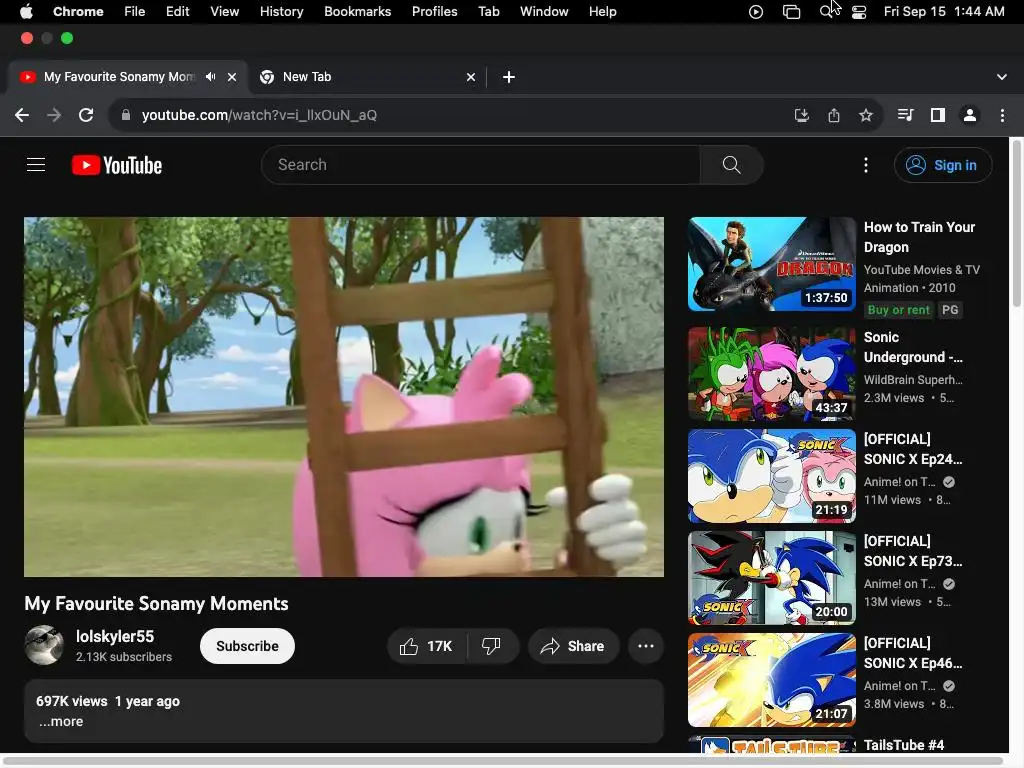Reload the YouTube page
1024x768 pixels.
coord(86,116)
